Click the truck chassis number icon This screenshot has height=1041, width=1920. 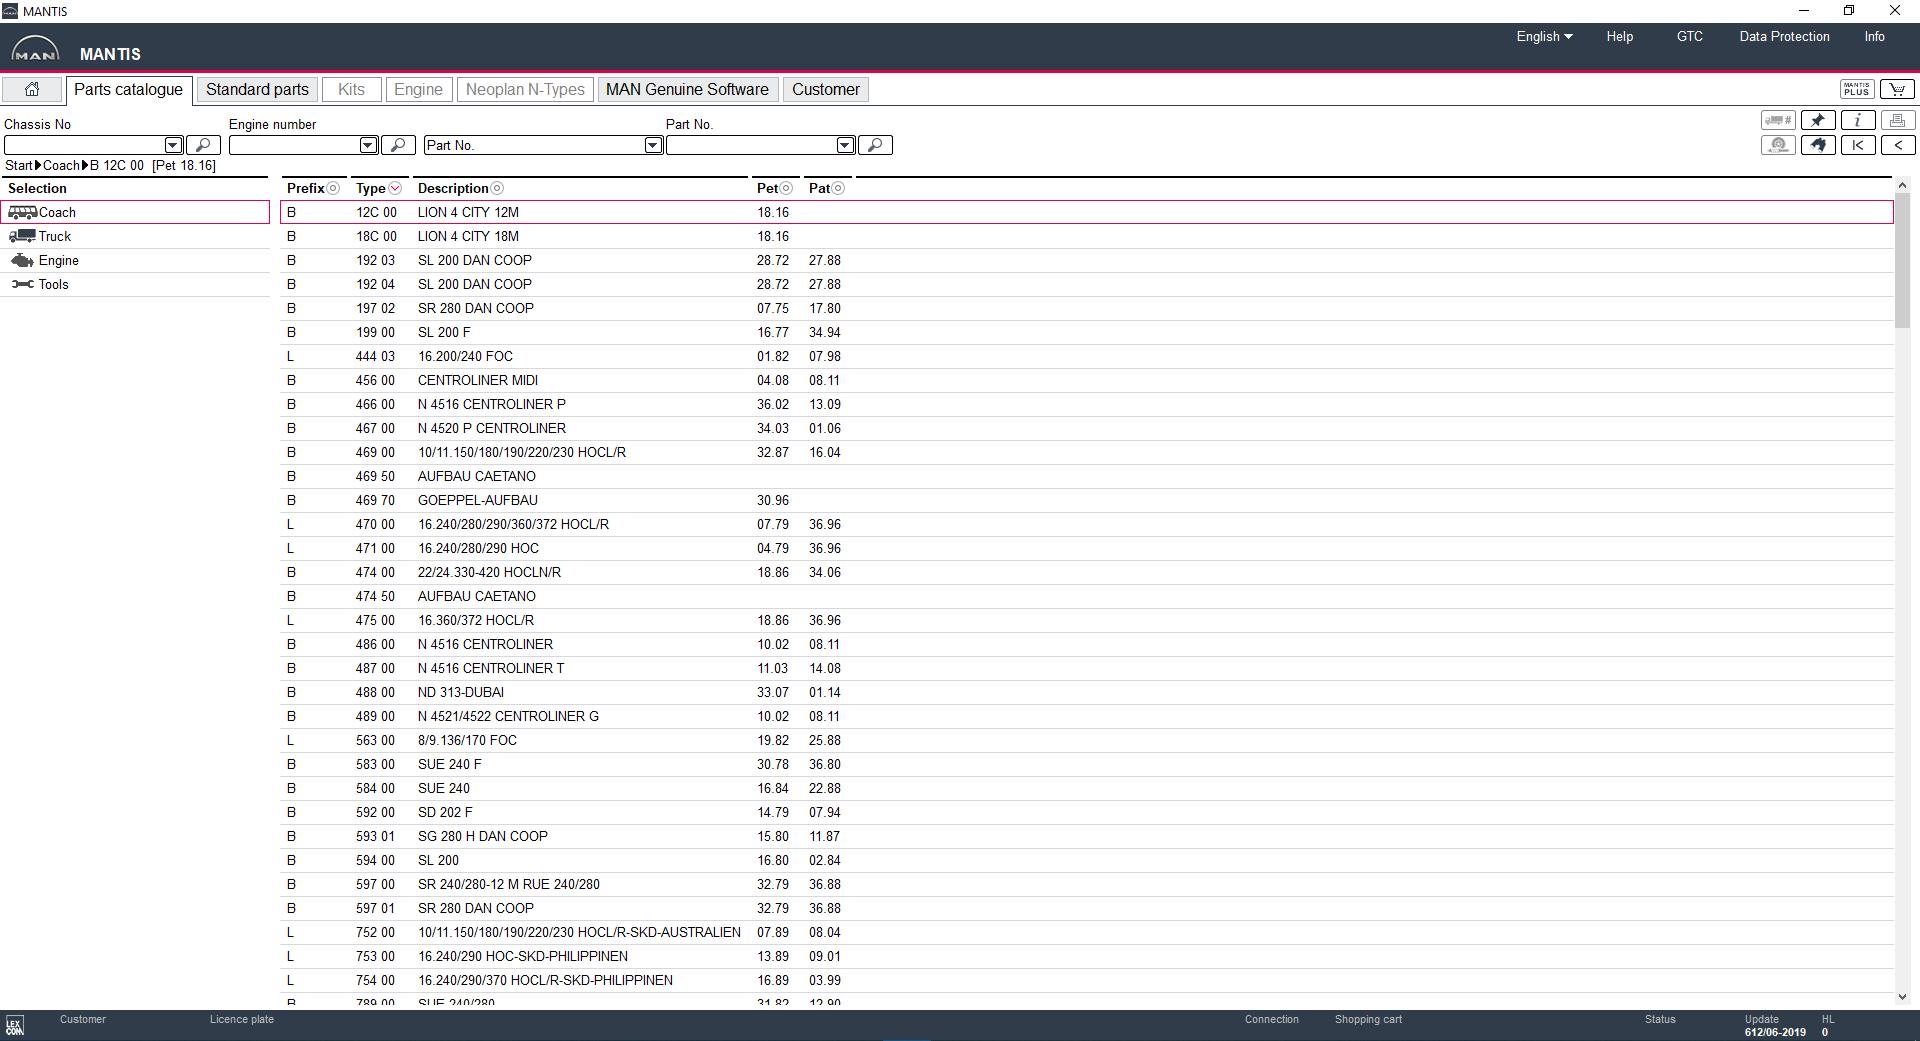tap(1778, 120)
